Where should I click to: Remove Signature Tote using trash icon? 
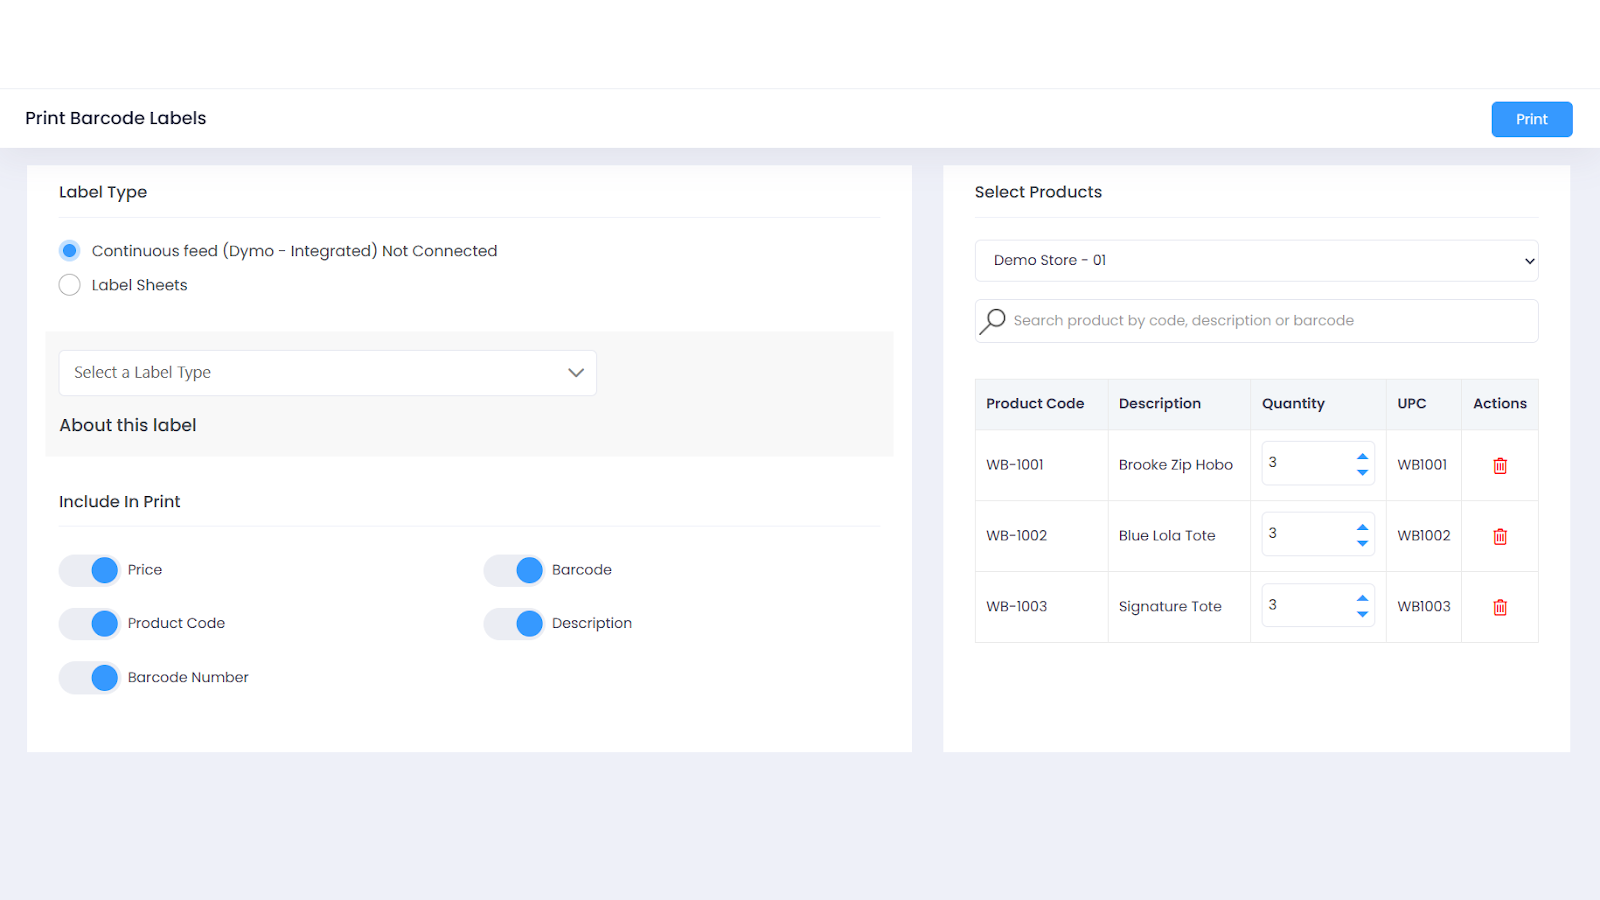pyautogui.click(x=1499, y=608)
